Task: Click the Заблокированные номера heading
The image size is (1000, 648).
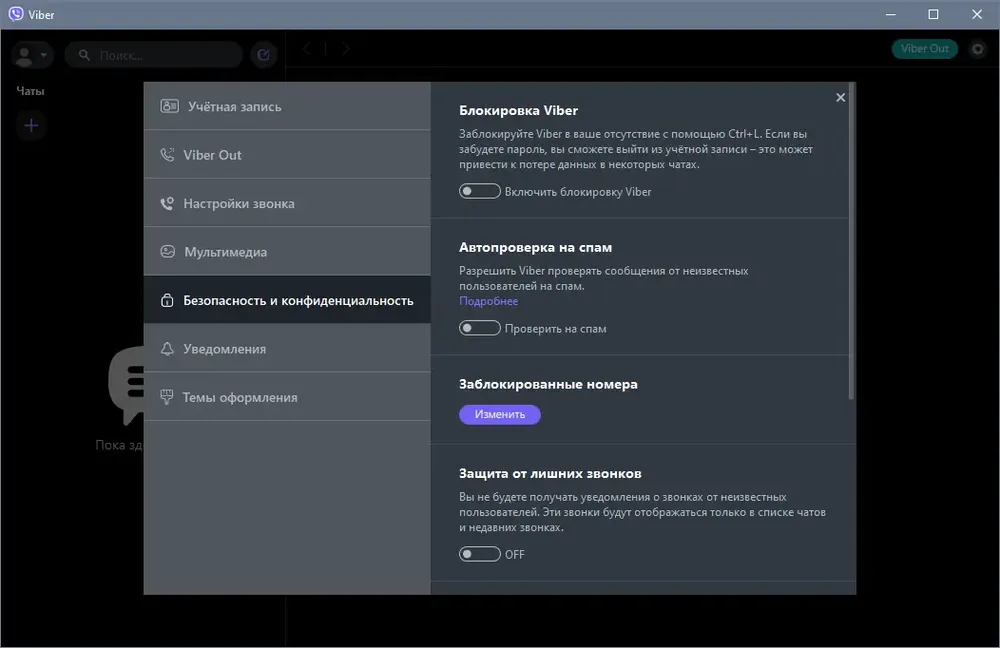Action: 548,384
